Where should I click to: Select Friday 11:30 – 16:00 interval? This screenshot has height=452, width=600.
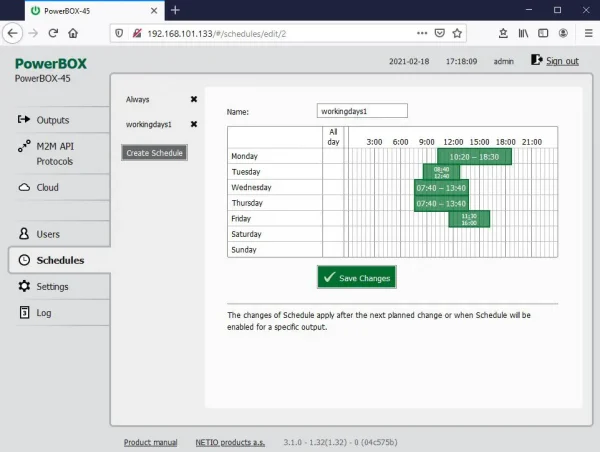469,219
